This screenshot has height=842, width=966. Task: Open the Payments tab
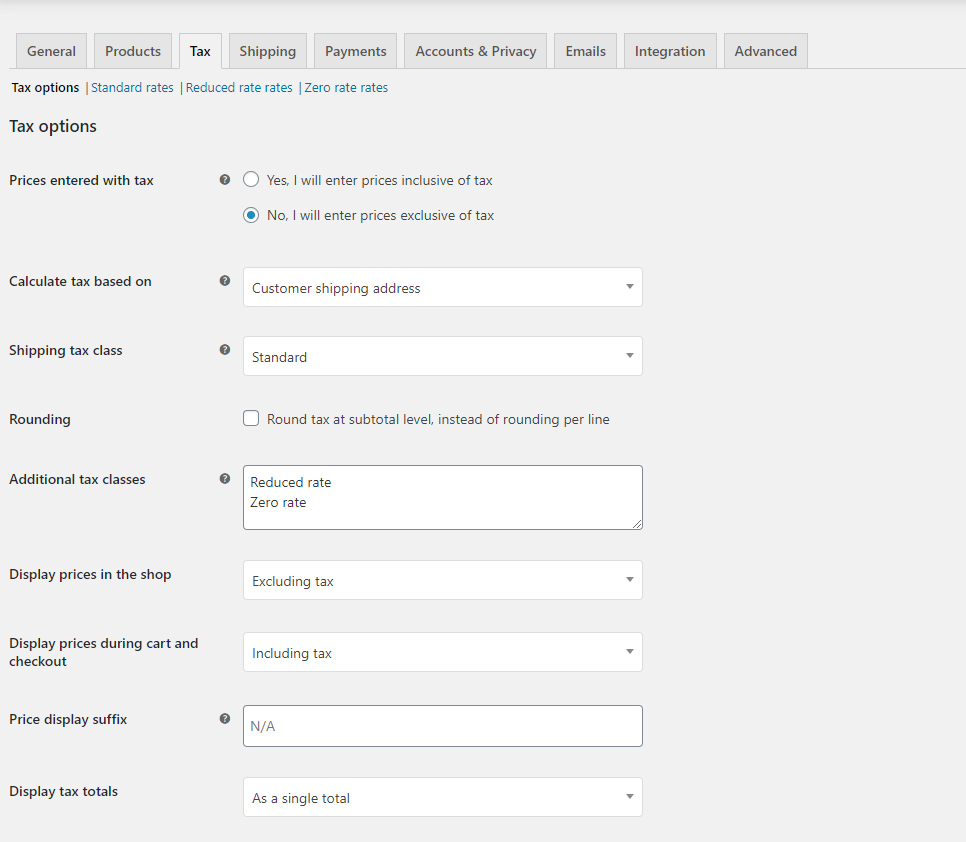click(x=355, y=51)
